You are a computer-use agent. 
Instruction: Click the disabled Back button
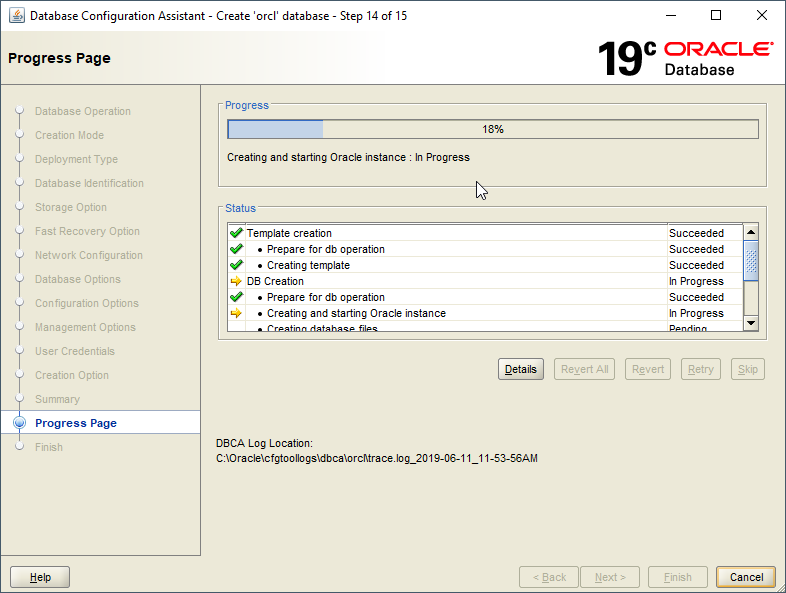549,577
